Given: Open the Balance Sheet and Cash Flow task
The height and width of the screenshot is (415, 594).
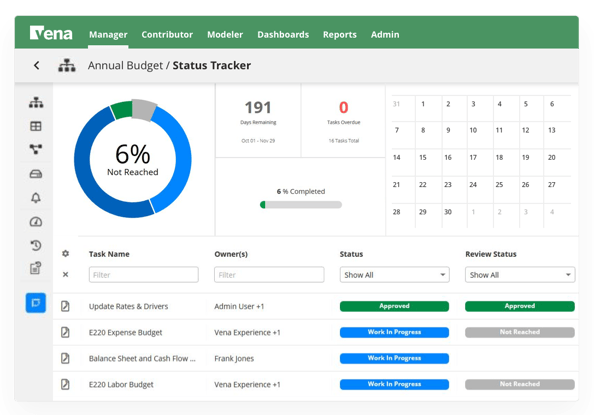Looking at the screenshot, I should (x=142, y=358).
